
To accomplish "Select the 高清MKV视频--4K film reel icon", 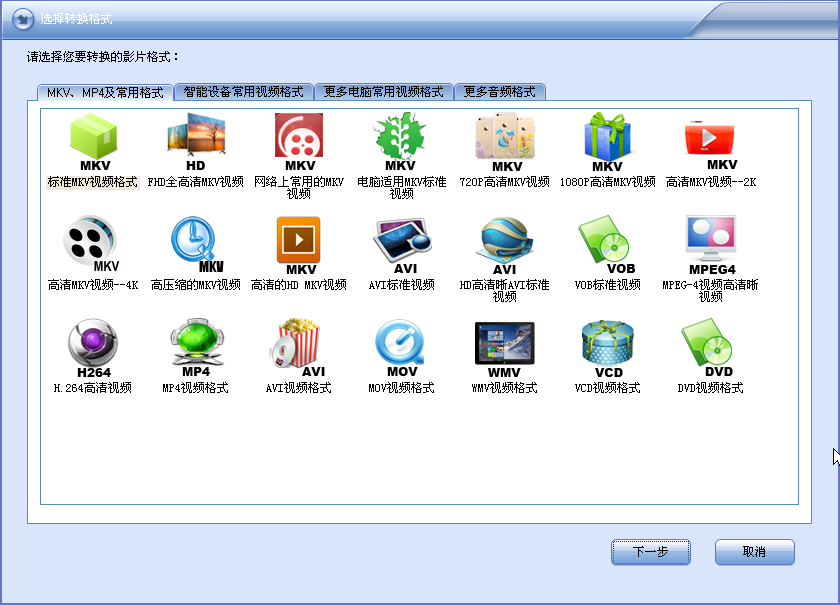I will point(91,245).
